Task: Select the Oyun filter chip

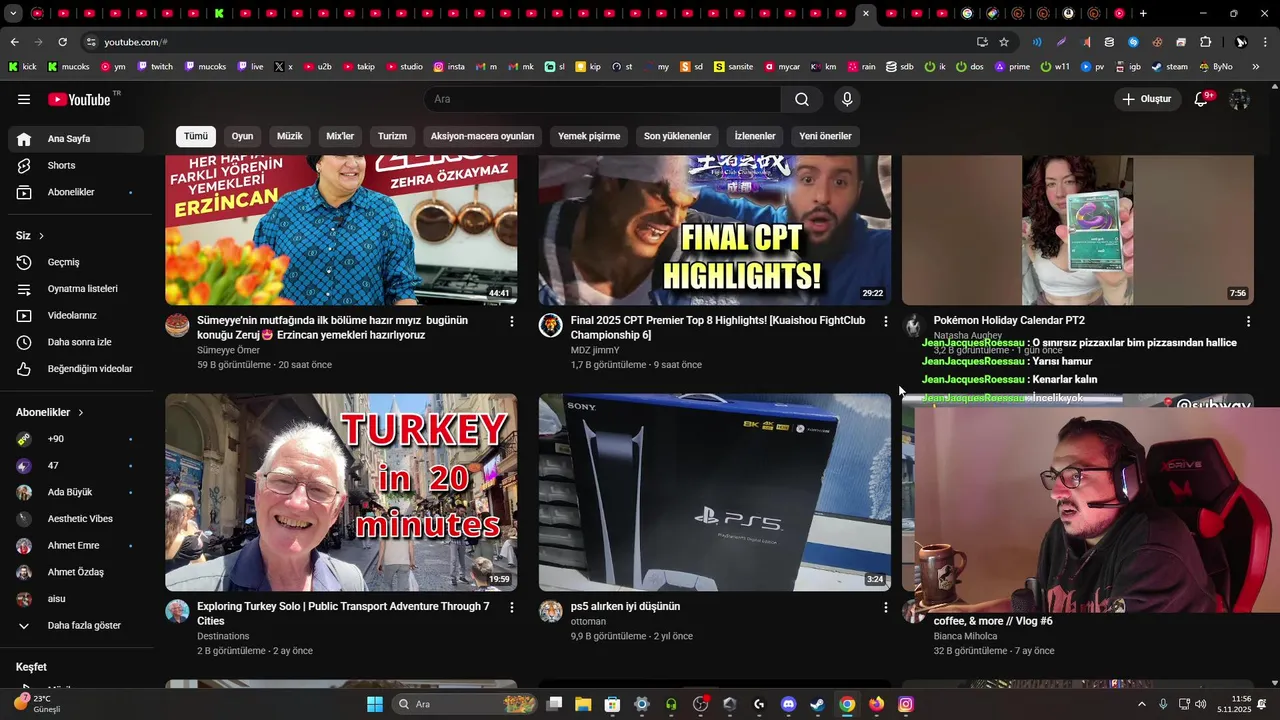Action: pyautogui.click(x=243, y=136)
